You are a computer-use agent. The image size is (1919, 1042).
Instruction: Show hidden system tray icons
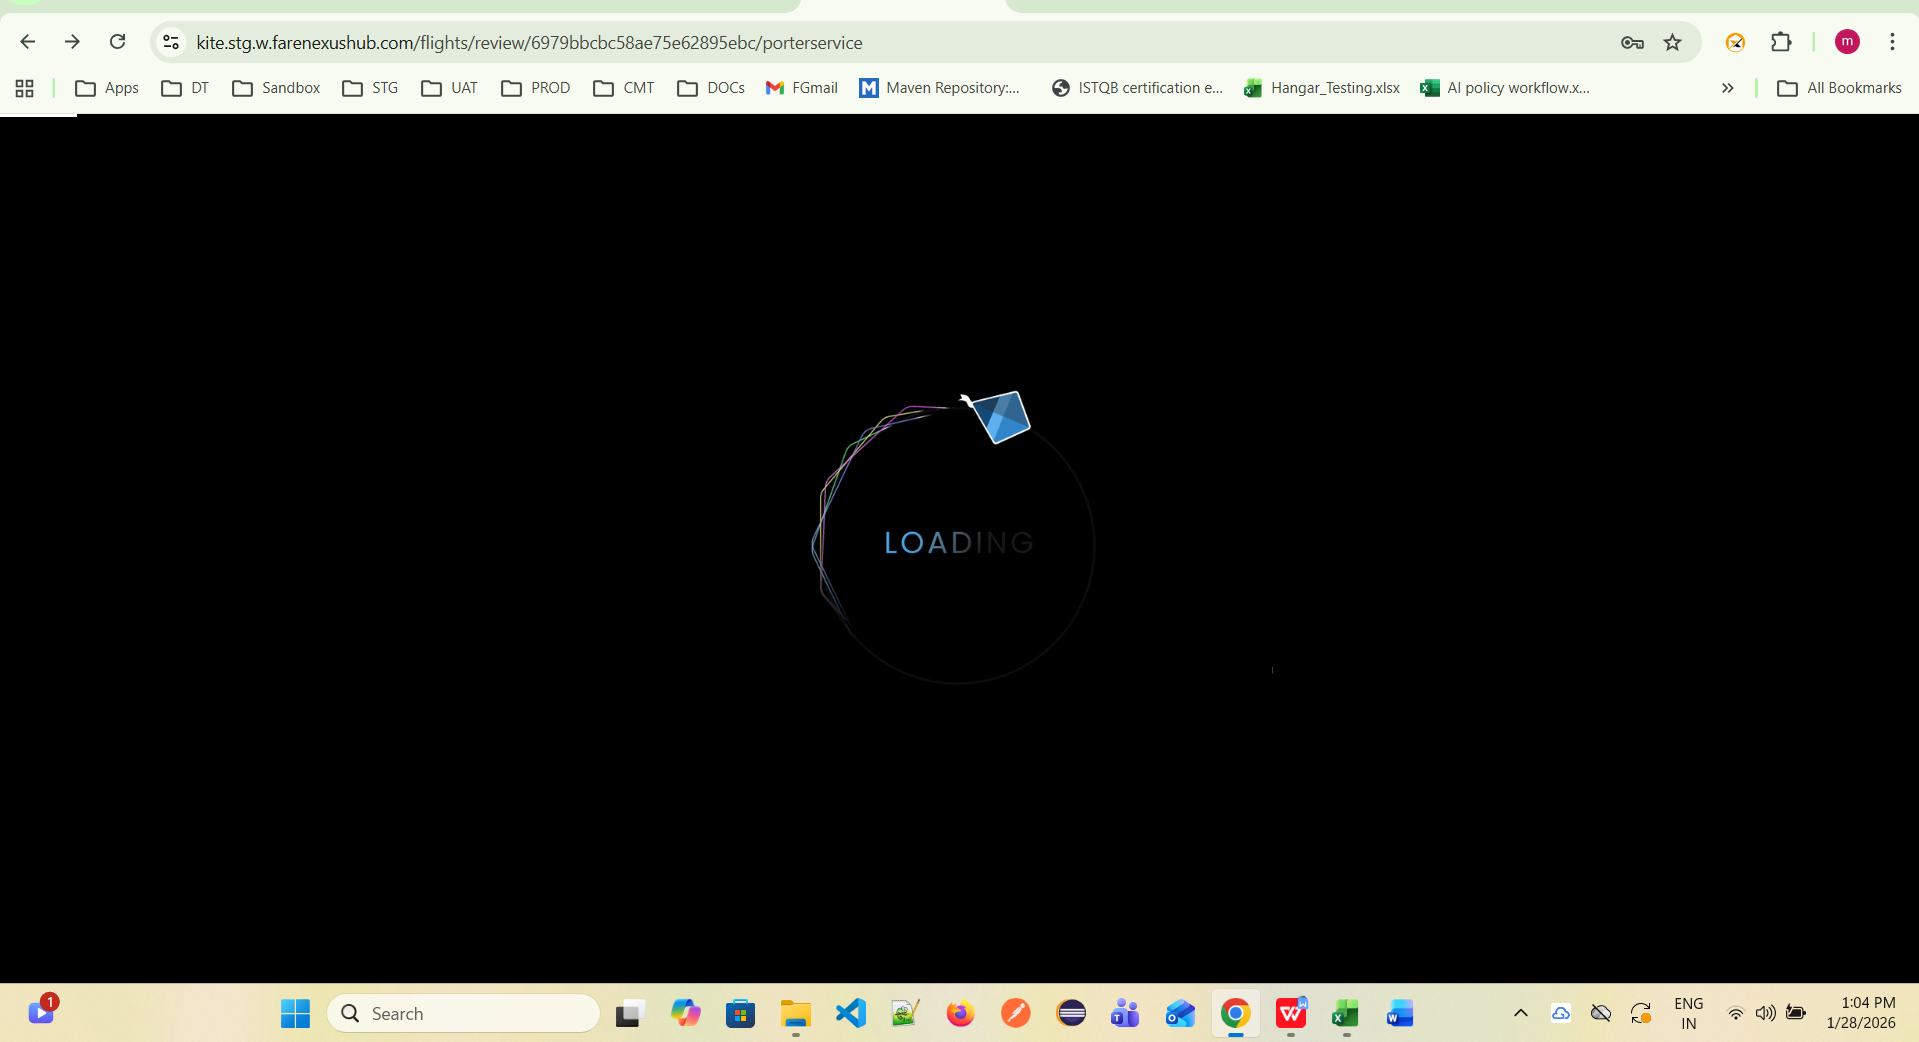1520,1013
